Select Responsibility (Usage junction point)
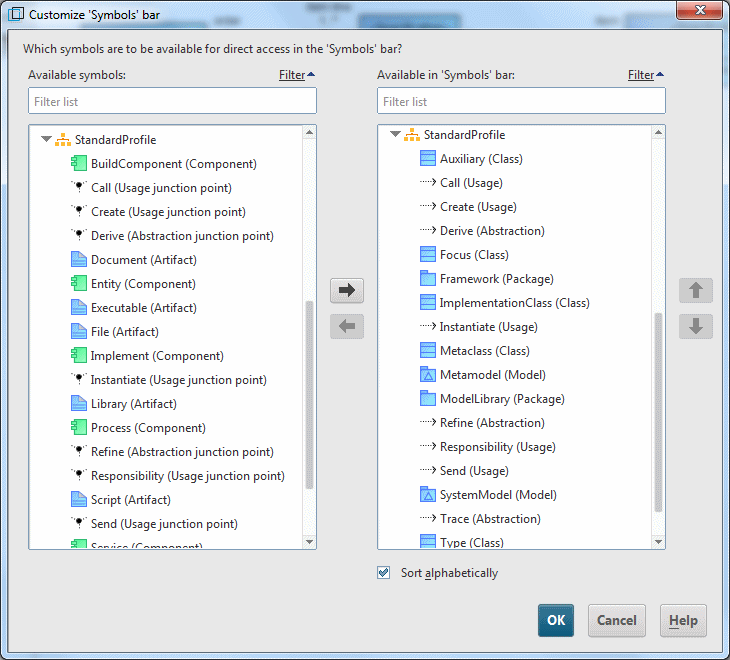Viewport: 730px width, 660px height. click(188, 476)
